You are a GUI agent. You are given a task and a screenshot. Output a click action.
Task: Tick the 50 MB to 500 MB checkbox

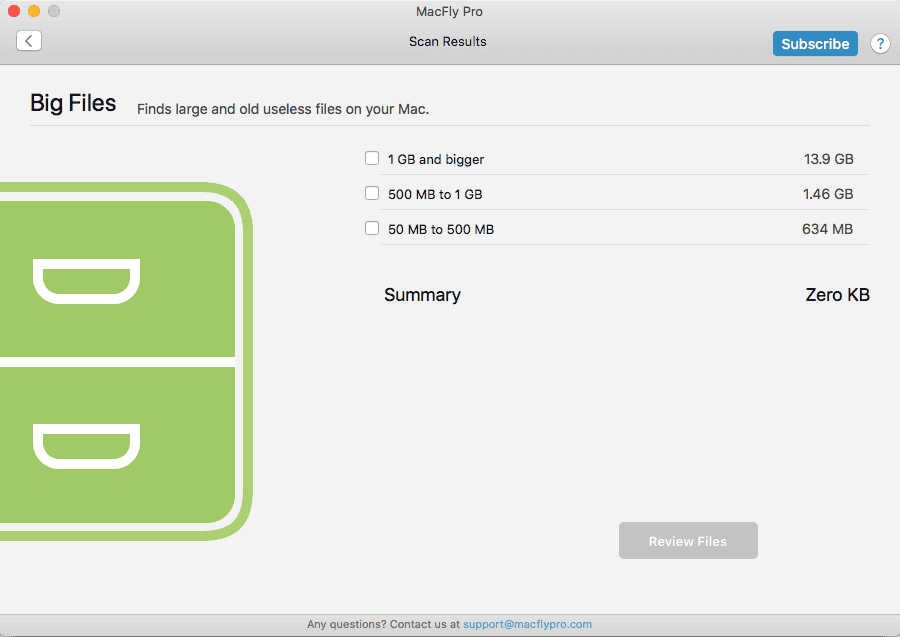click(x=372, y=228)
